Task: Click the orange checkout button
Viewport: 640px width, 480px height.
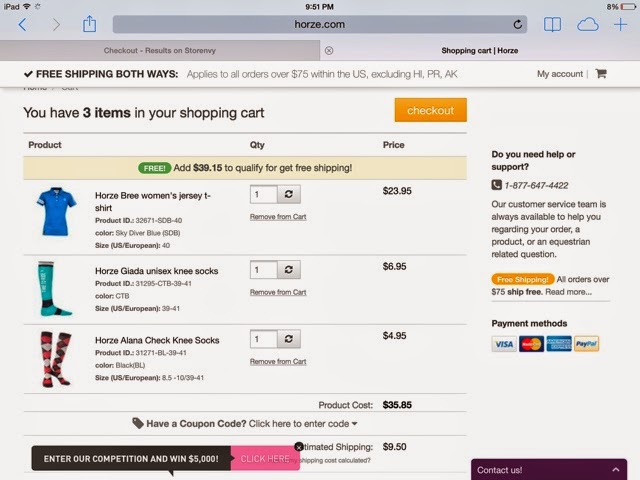Action: click(431, 110)
